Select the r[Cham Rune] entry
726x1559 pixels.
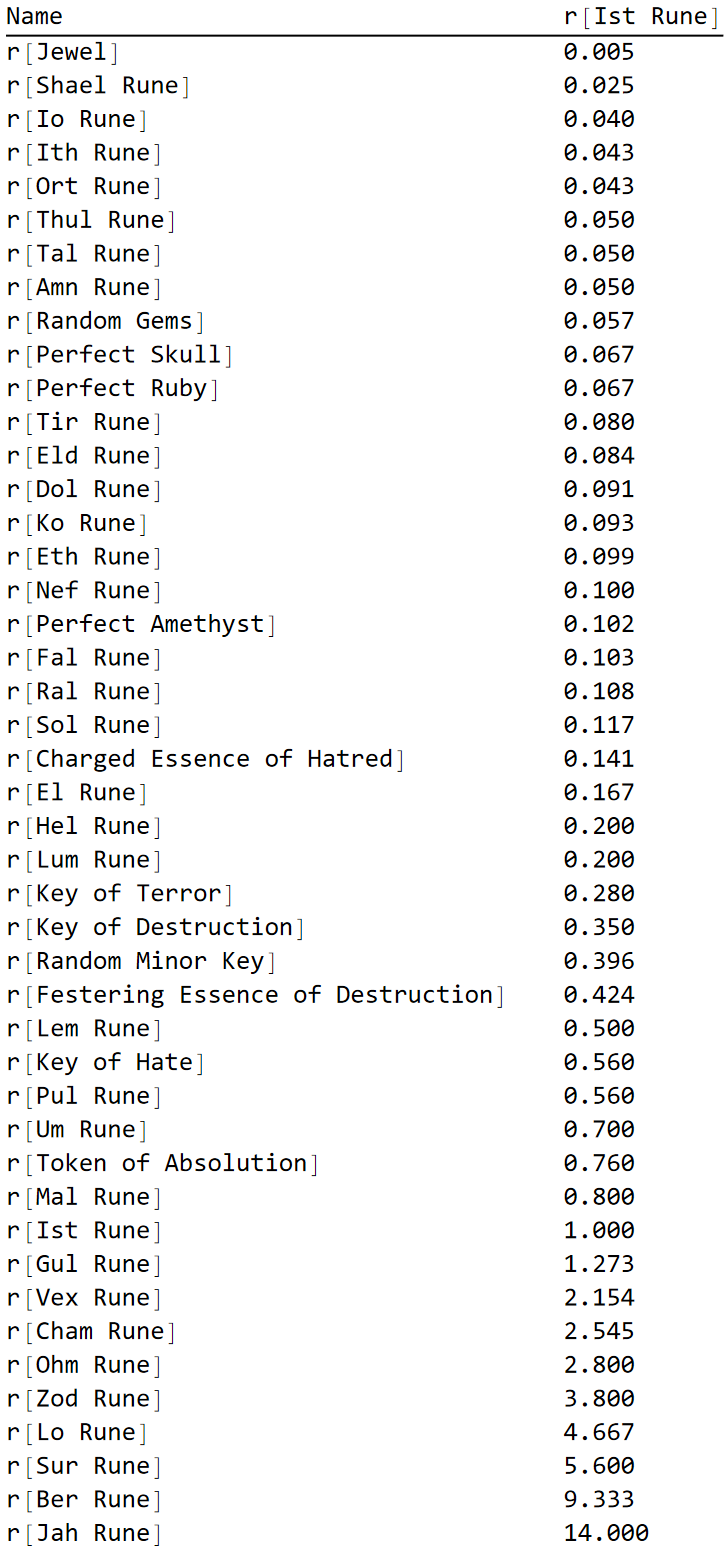click(x=90, y=1332)
